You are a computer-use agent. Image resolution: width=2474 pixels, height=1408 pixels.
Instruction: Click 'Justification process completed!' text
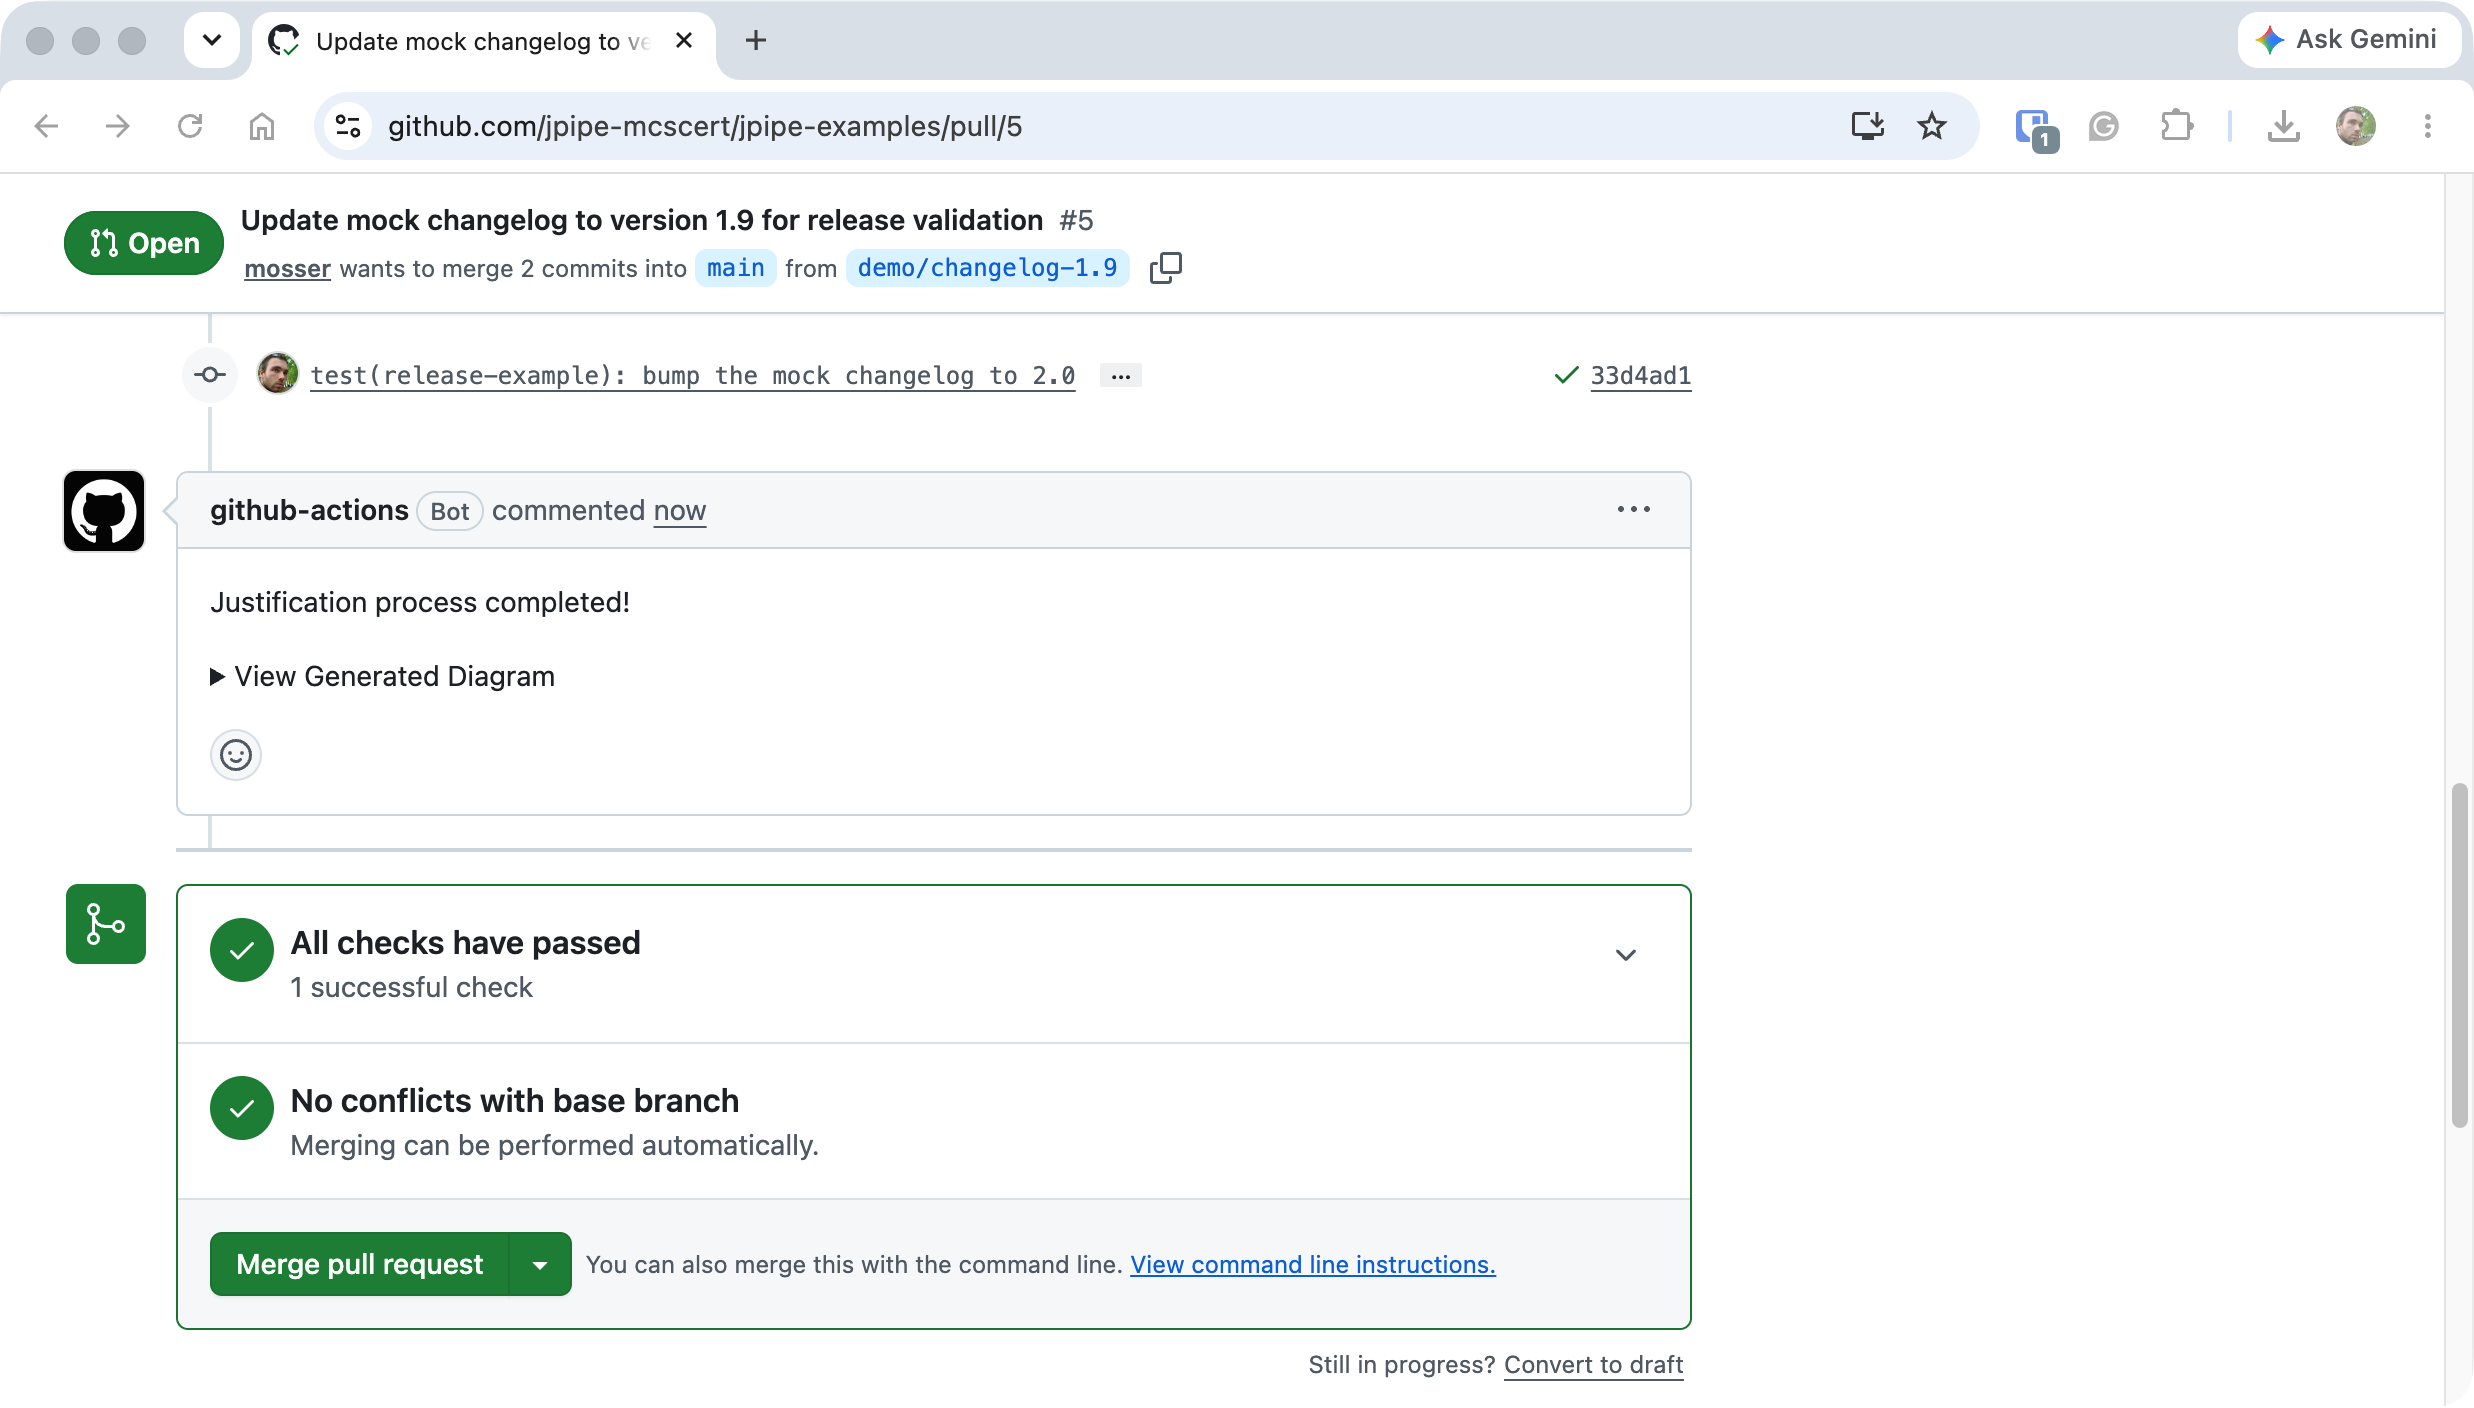click(x=420, y=602)
